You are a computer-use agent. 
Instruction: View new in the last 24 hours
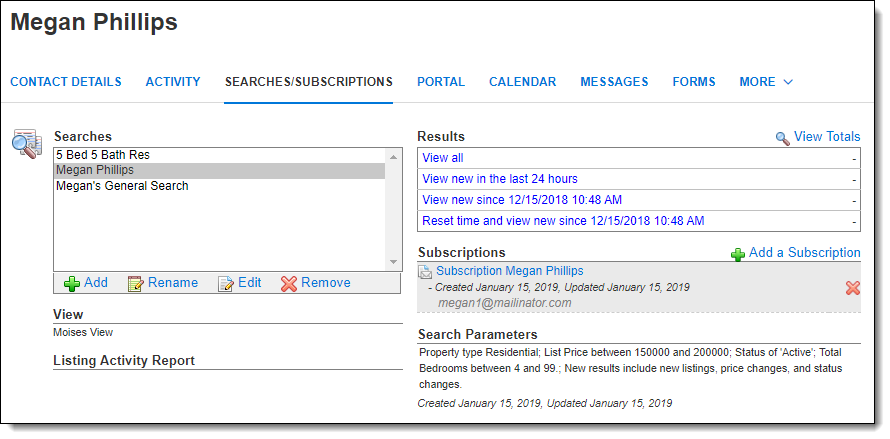click(x=500, y=179)
